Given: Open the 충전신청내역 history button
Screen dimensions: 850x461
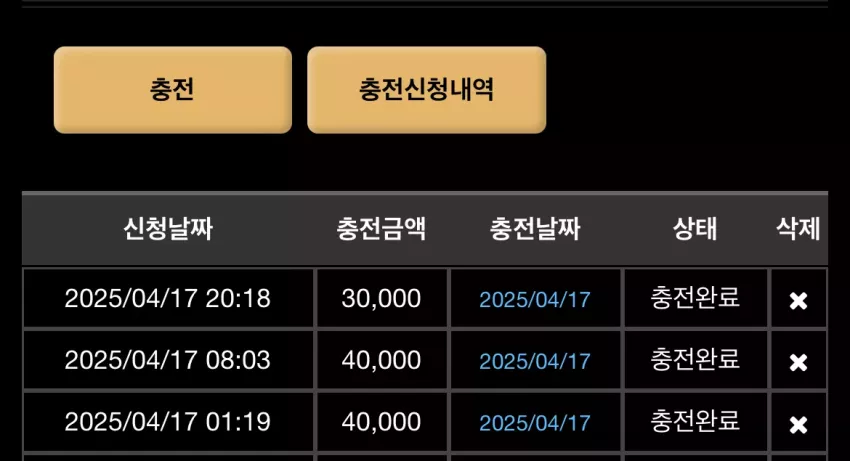Looking at the screenshot, I should 427,89.
